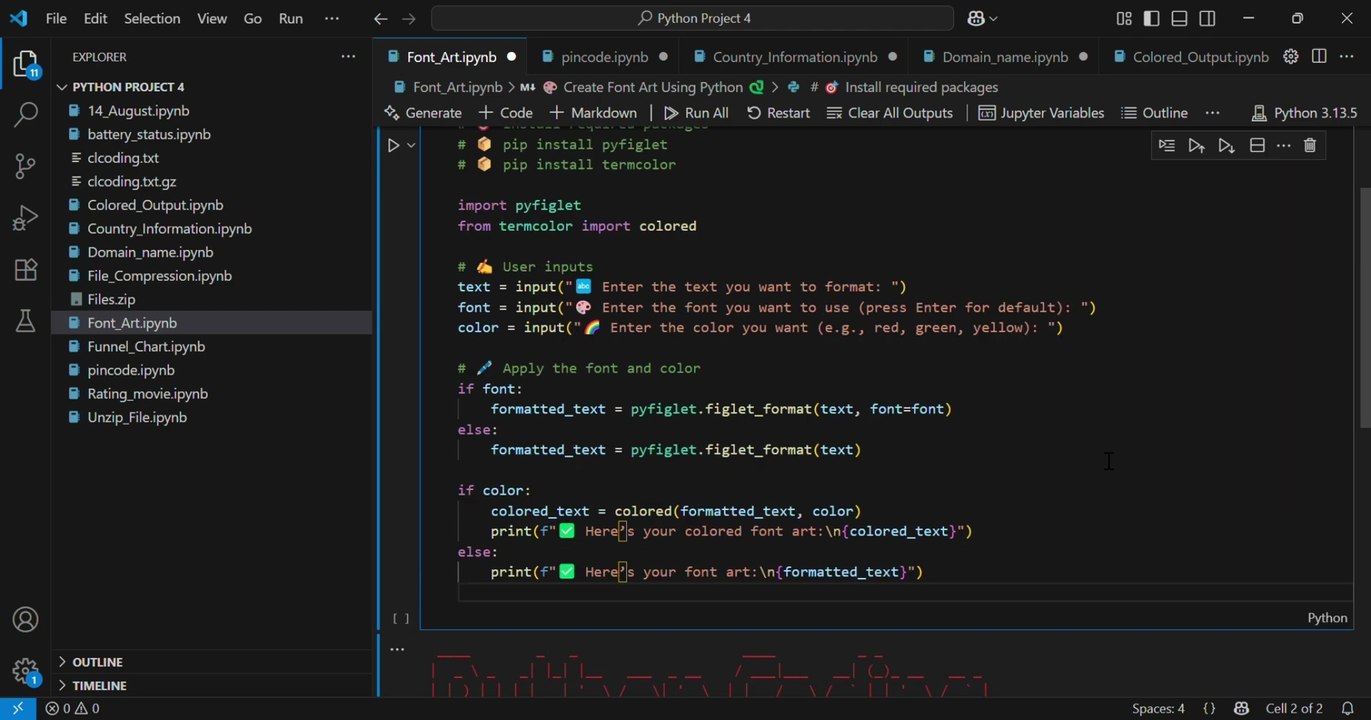The height and width of the screenshot is (720, 1371).
Task: Expand the TIMELINE section
Action: (99, 685)
